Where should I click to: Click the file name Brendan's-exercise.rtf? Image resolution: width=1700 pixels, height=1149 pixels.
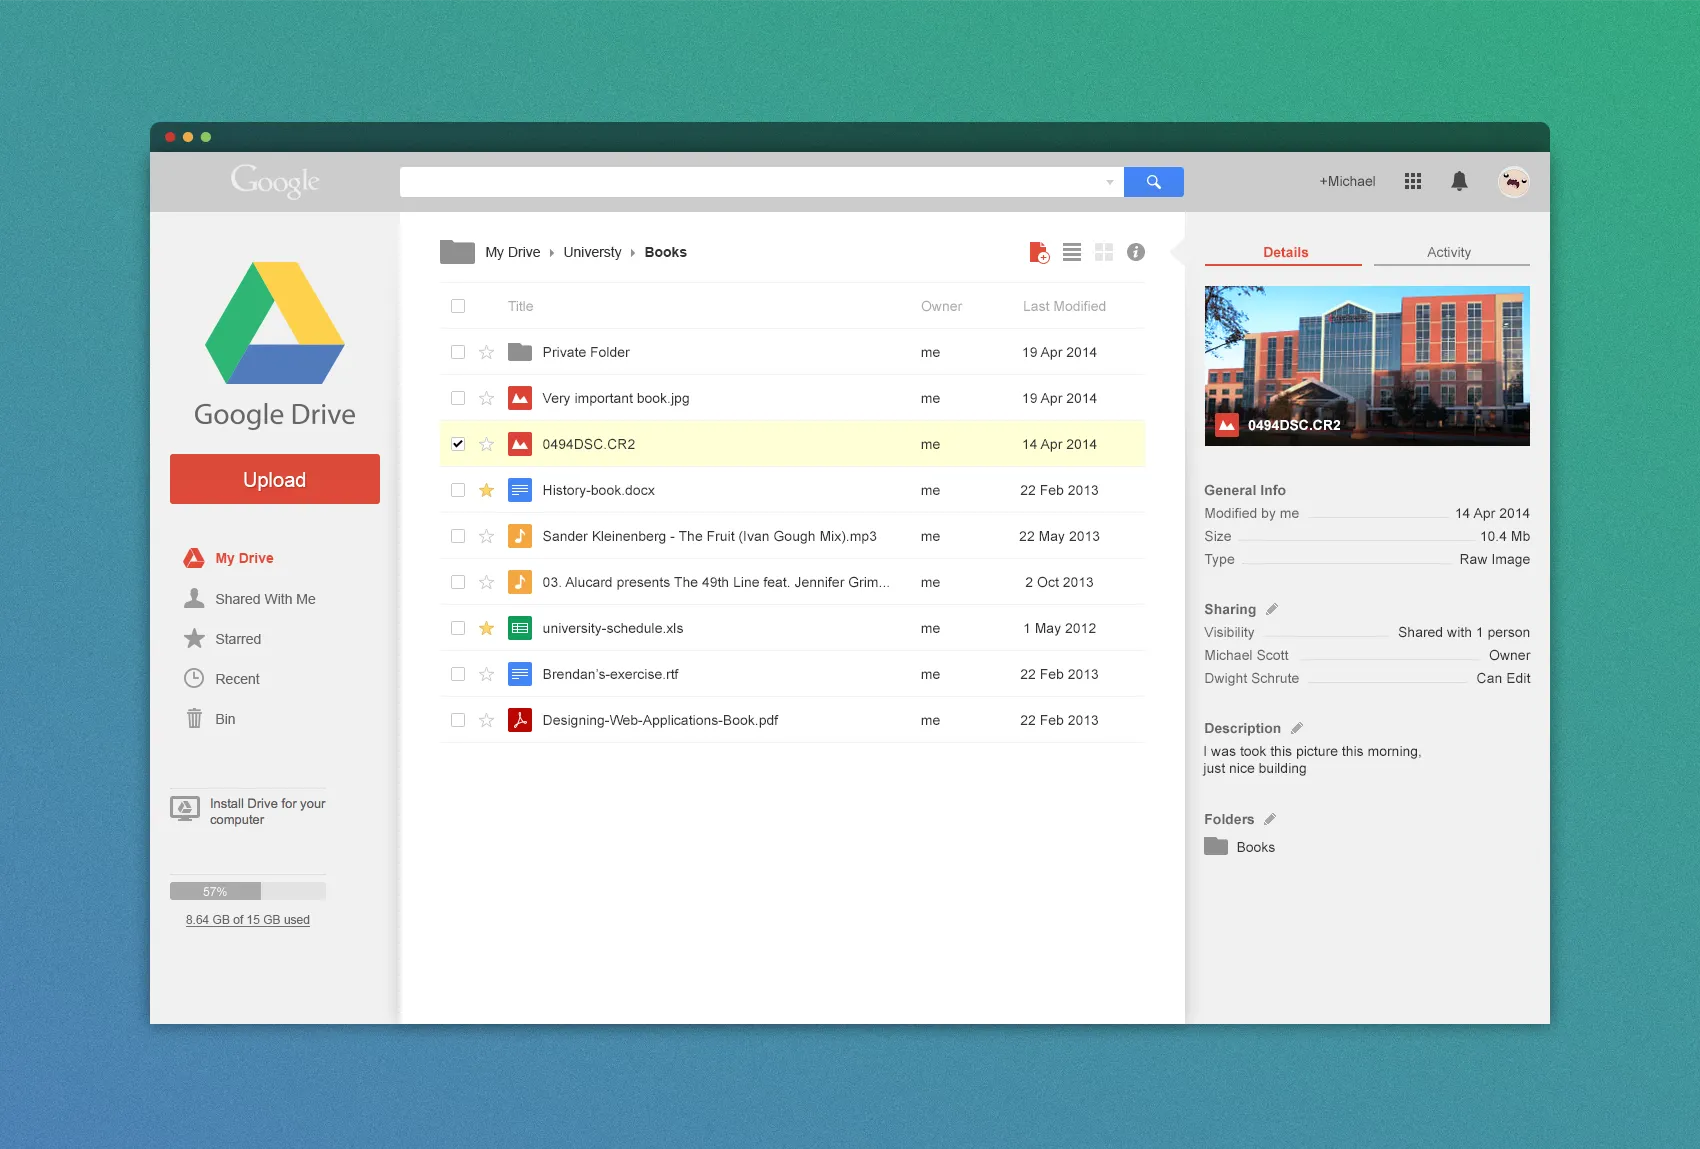click(610, 674)
